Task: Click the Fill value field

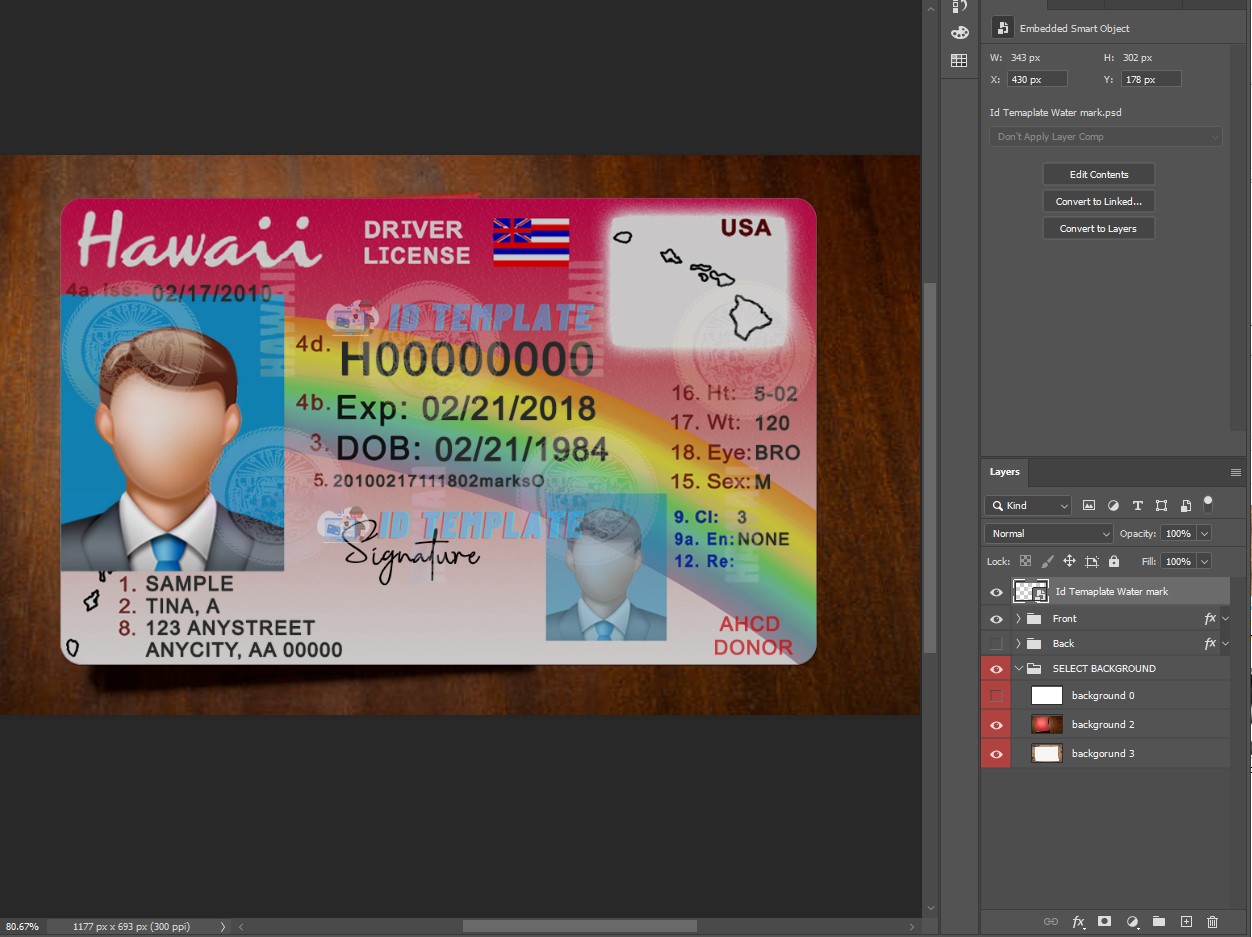Action: click(1178, 562)
